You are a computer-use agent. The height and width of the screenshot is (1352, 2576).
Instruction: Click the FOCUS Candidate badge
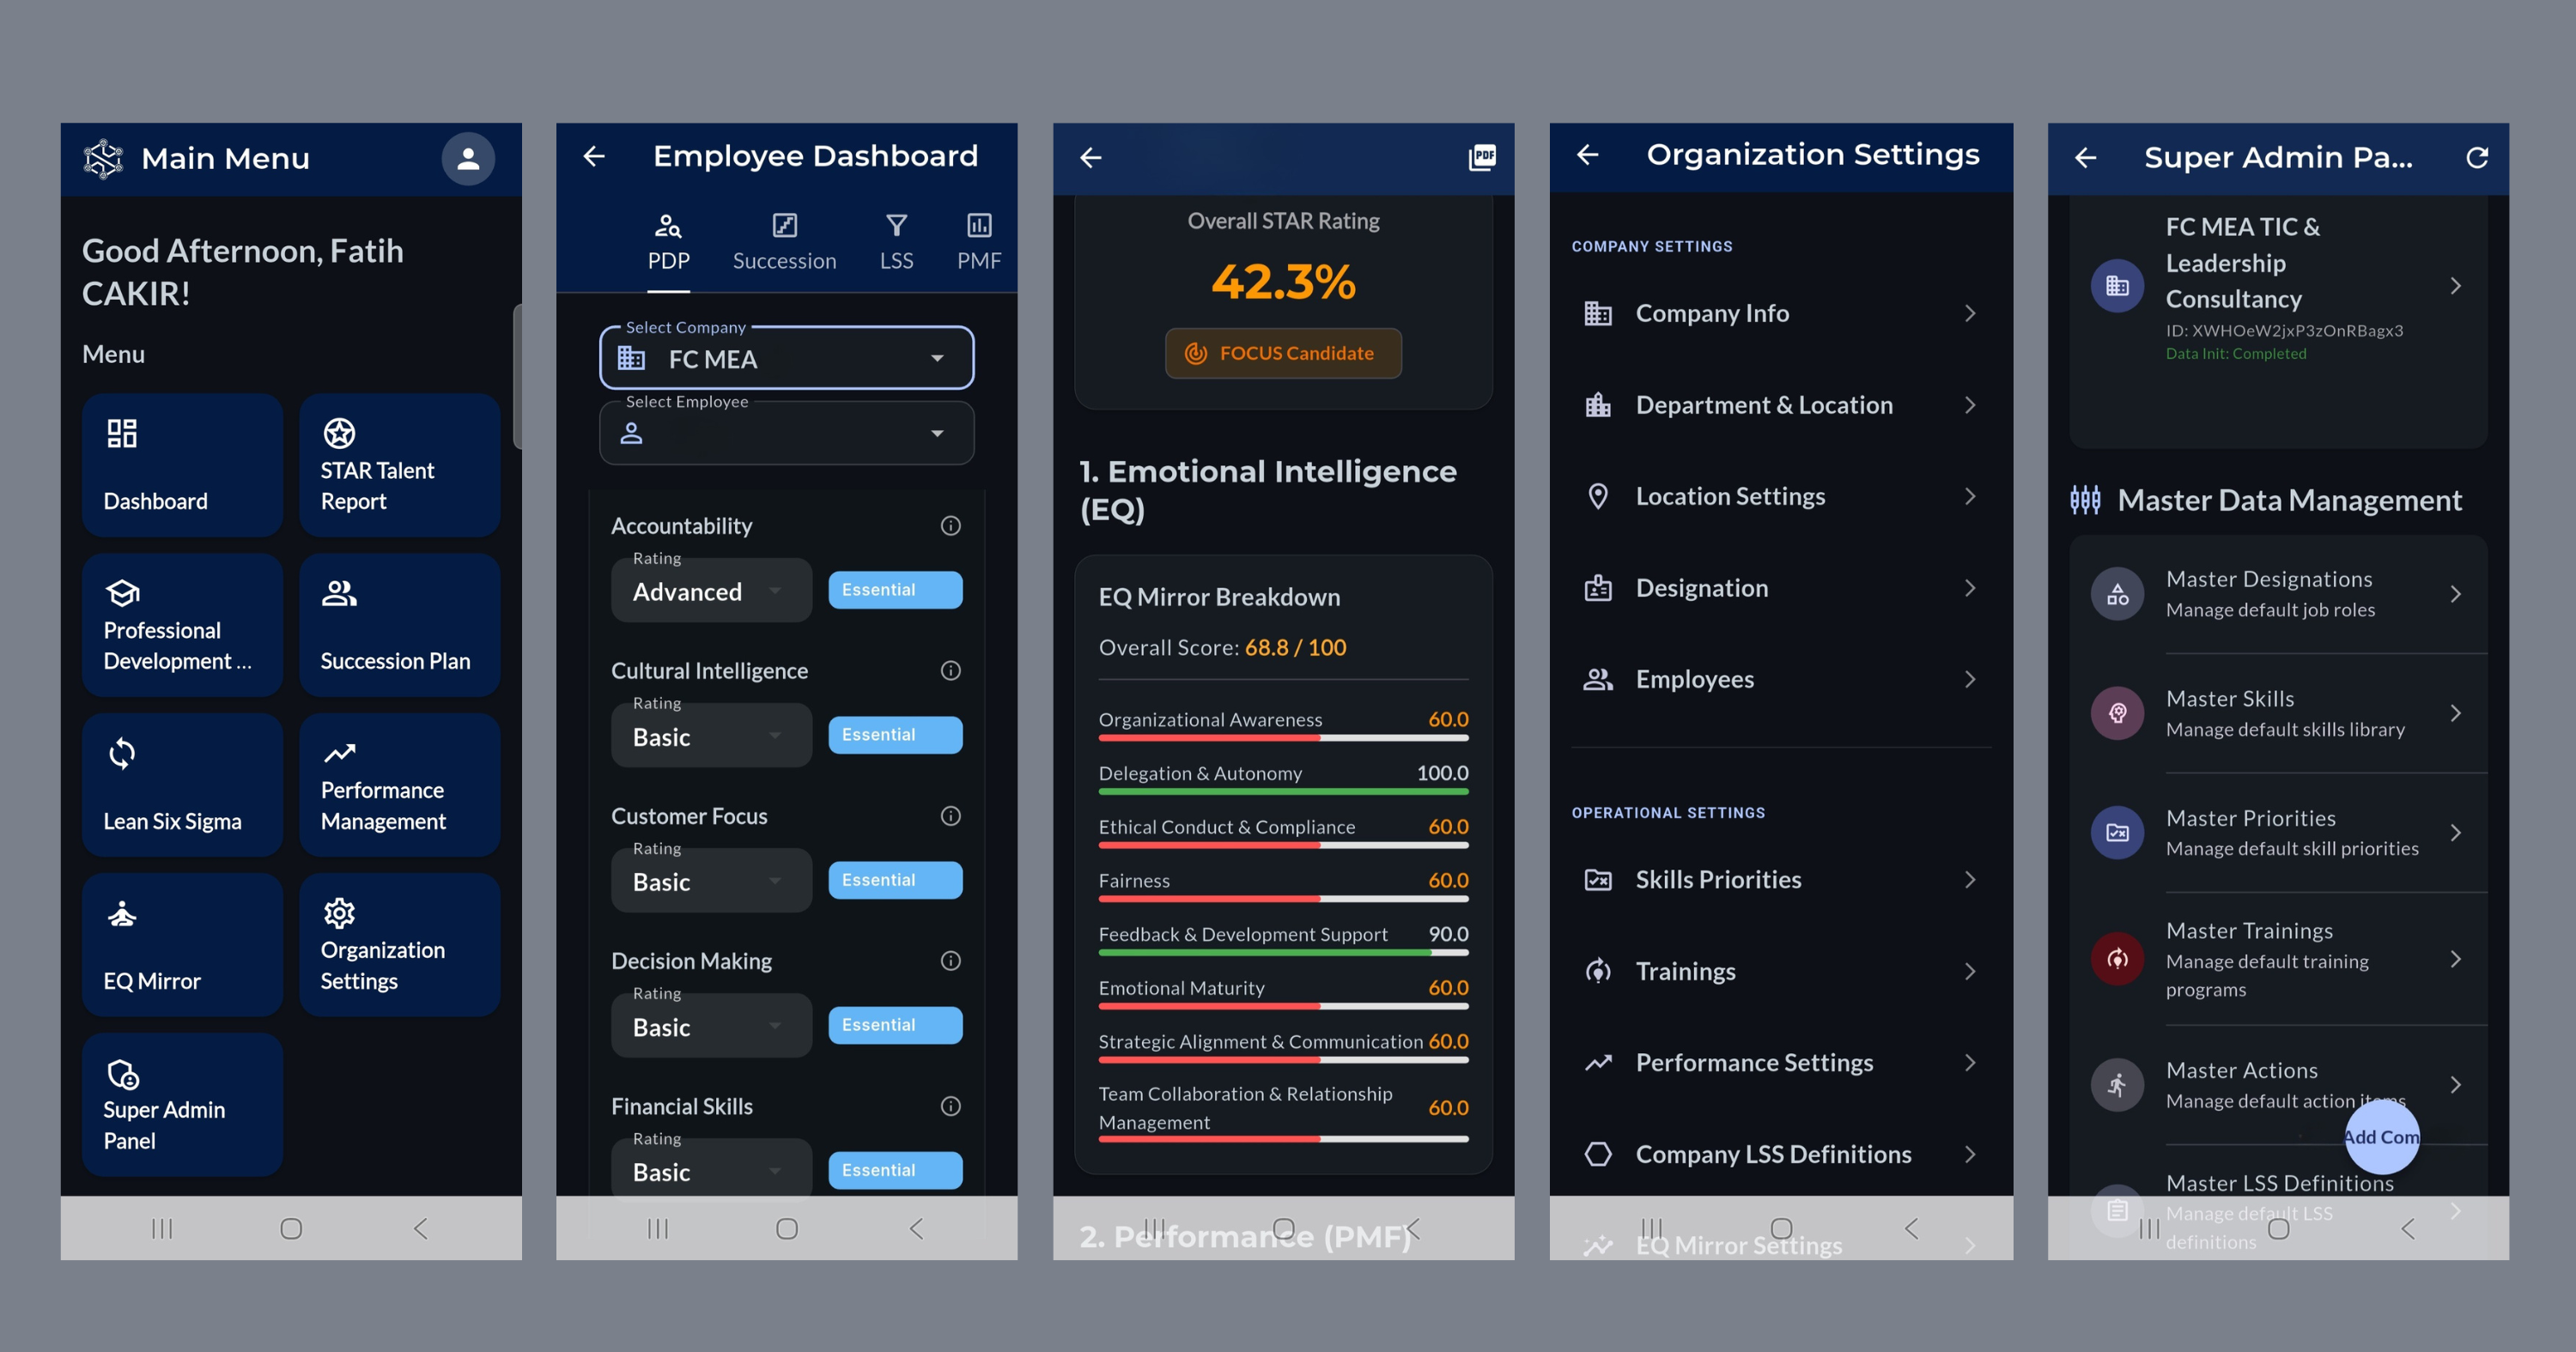(x=1282, y=353)
